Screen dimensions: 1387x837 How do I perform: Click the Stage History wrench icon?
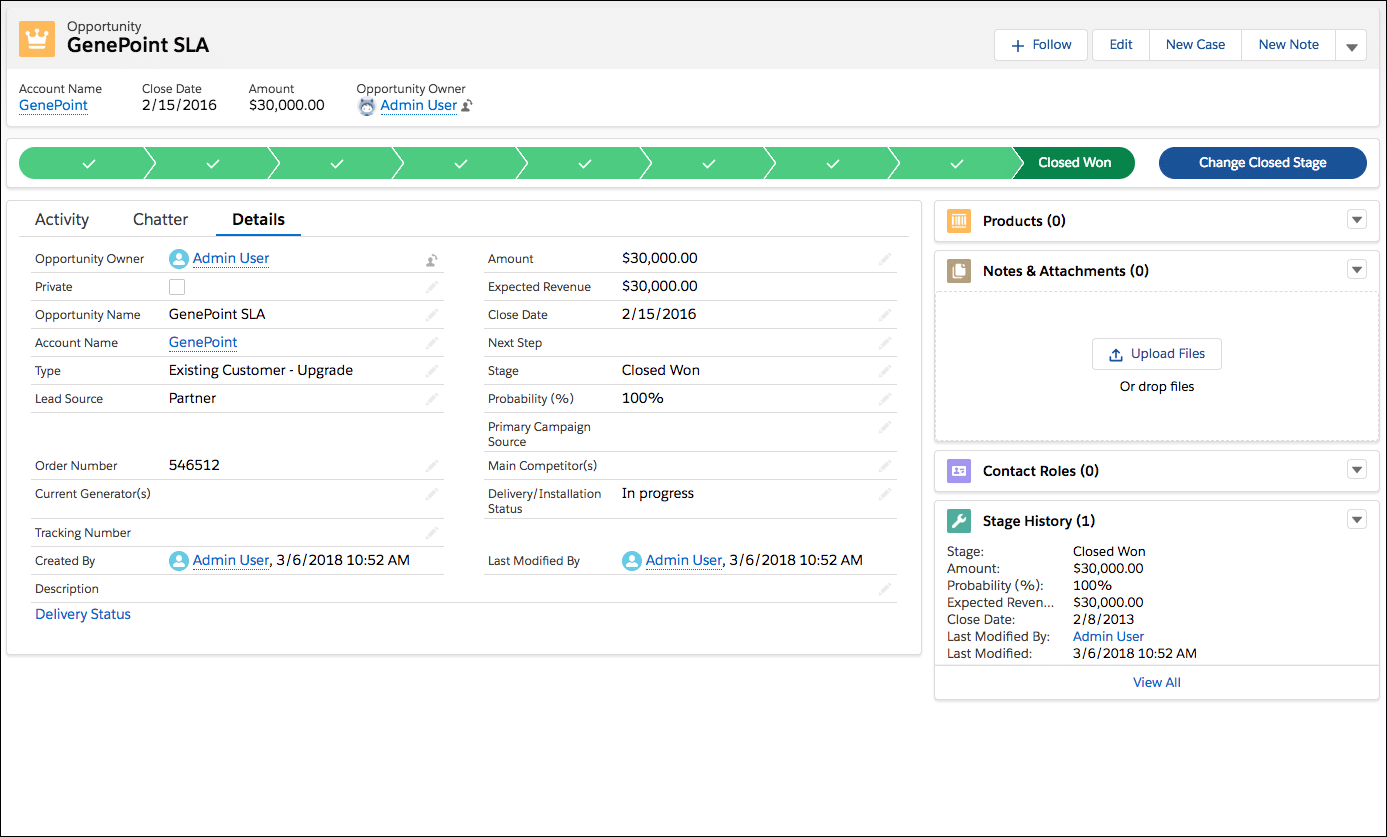(x=959, y=521)
